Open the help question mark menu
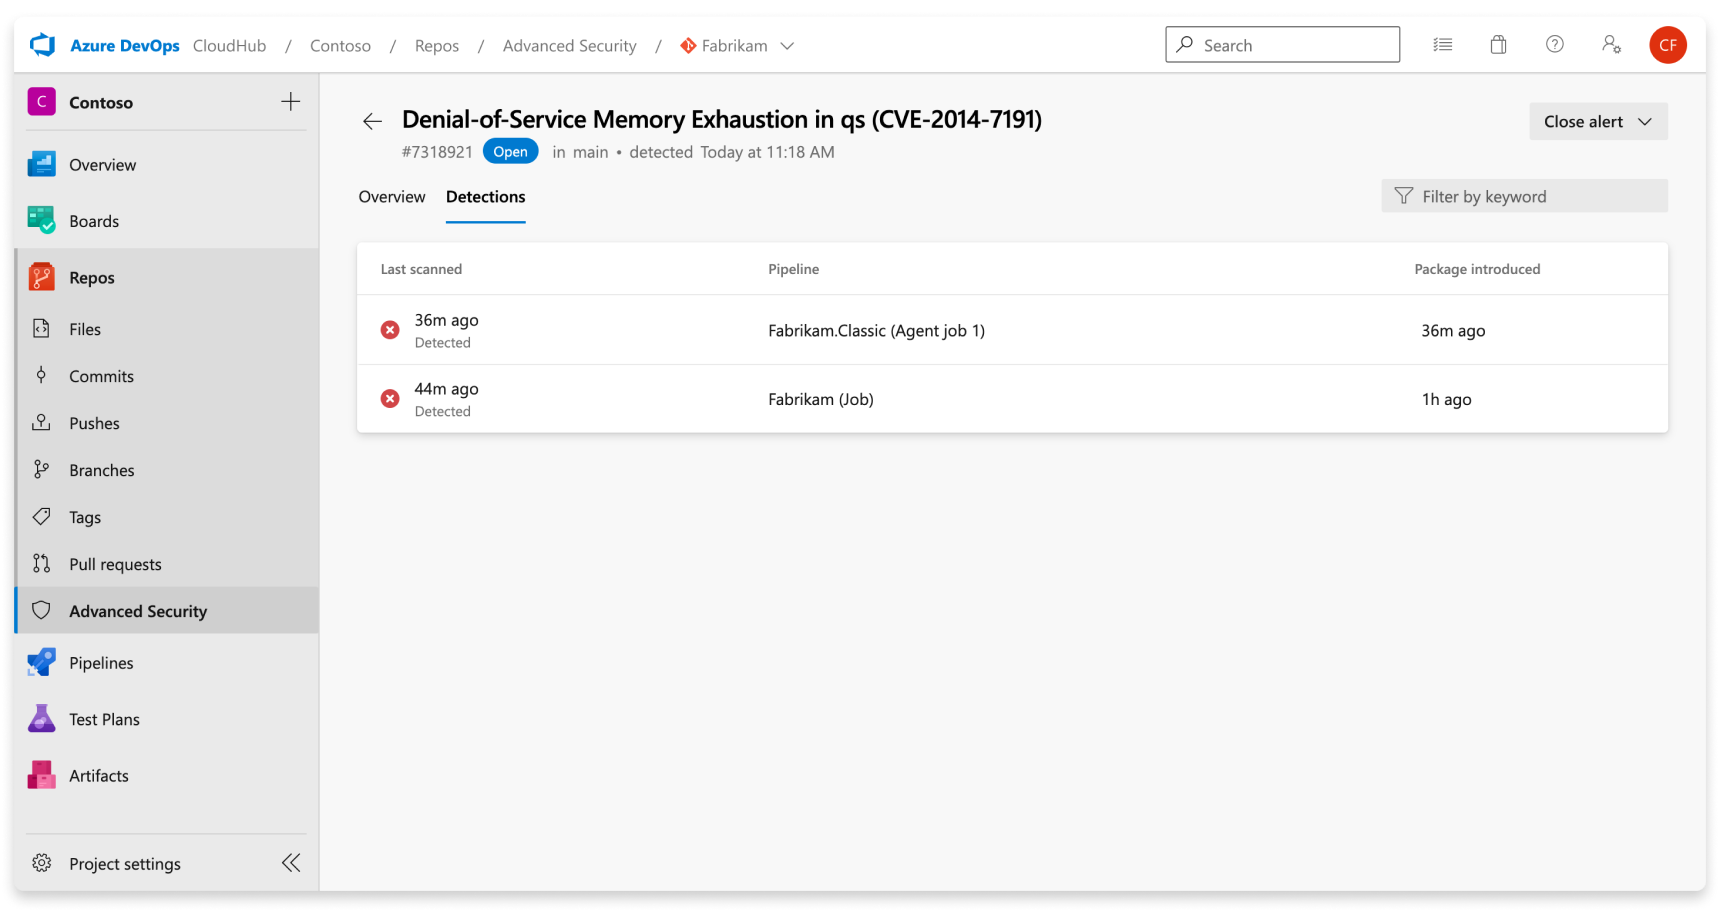 click(1554, 44)
